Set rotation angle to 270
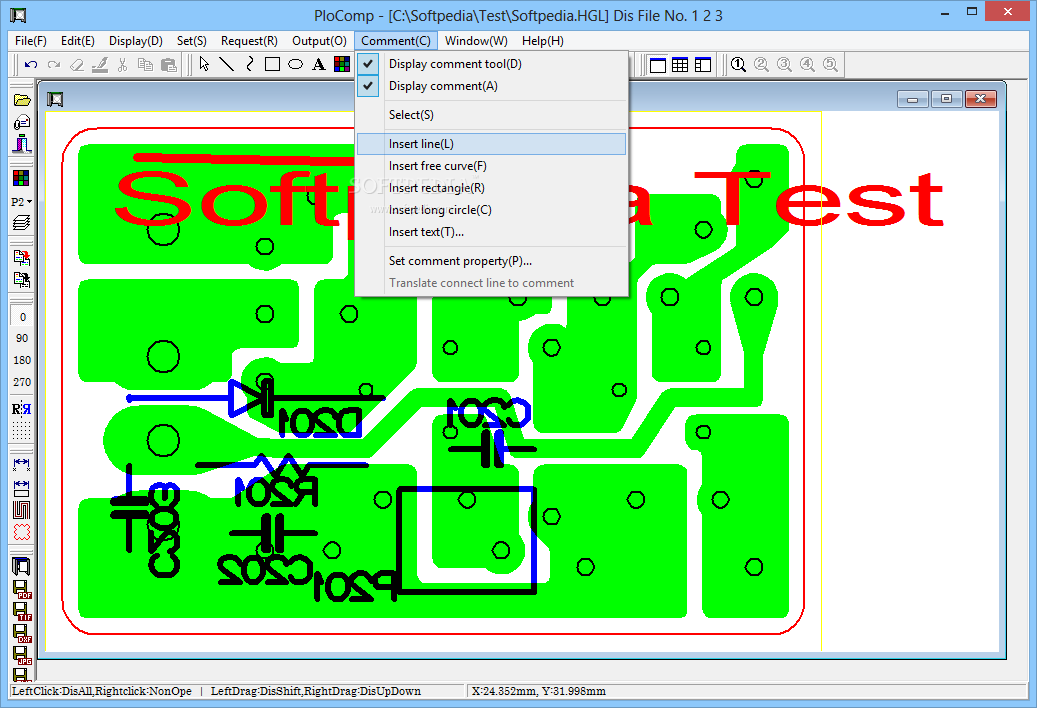This screenshot has height=708, width=1037. pos(22,382)
